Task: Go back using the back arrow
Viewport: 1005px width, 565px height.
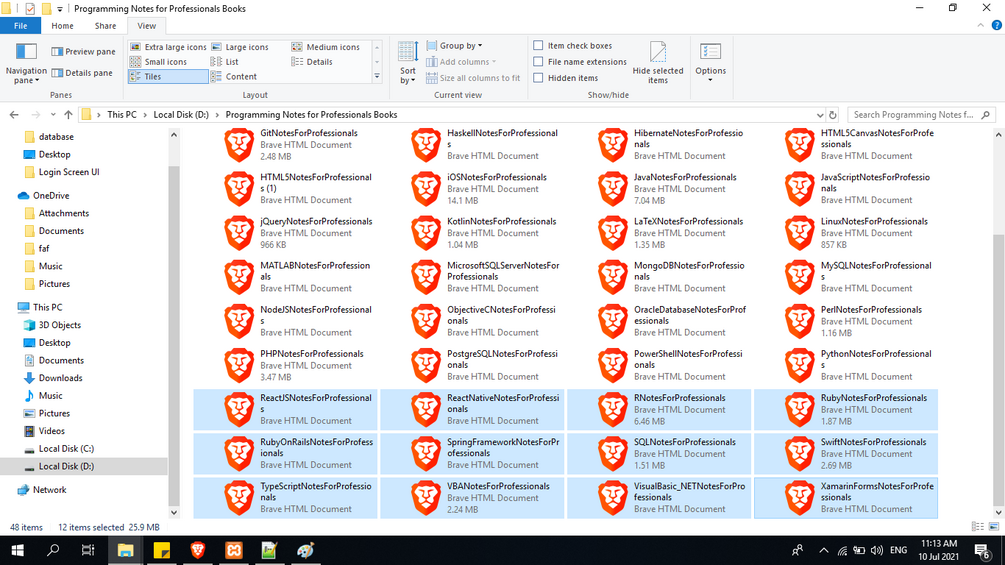Action: tap(14, 115)
